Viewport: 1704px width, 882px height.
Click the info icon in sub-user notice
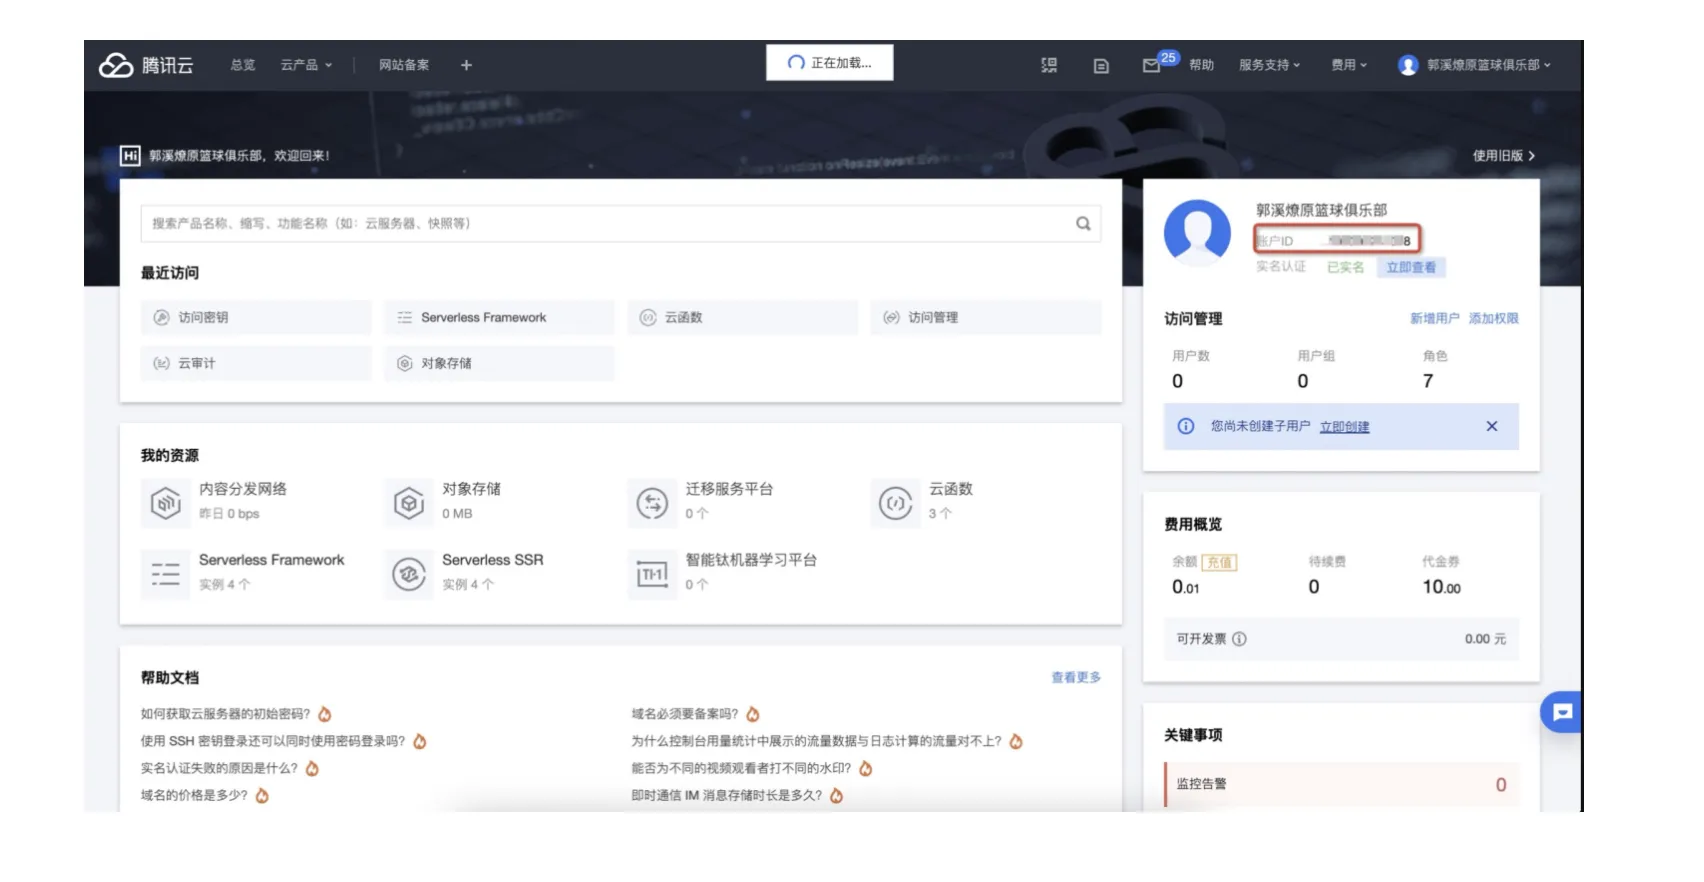[x=1186, y=426]
